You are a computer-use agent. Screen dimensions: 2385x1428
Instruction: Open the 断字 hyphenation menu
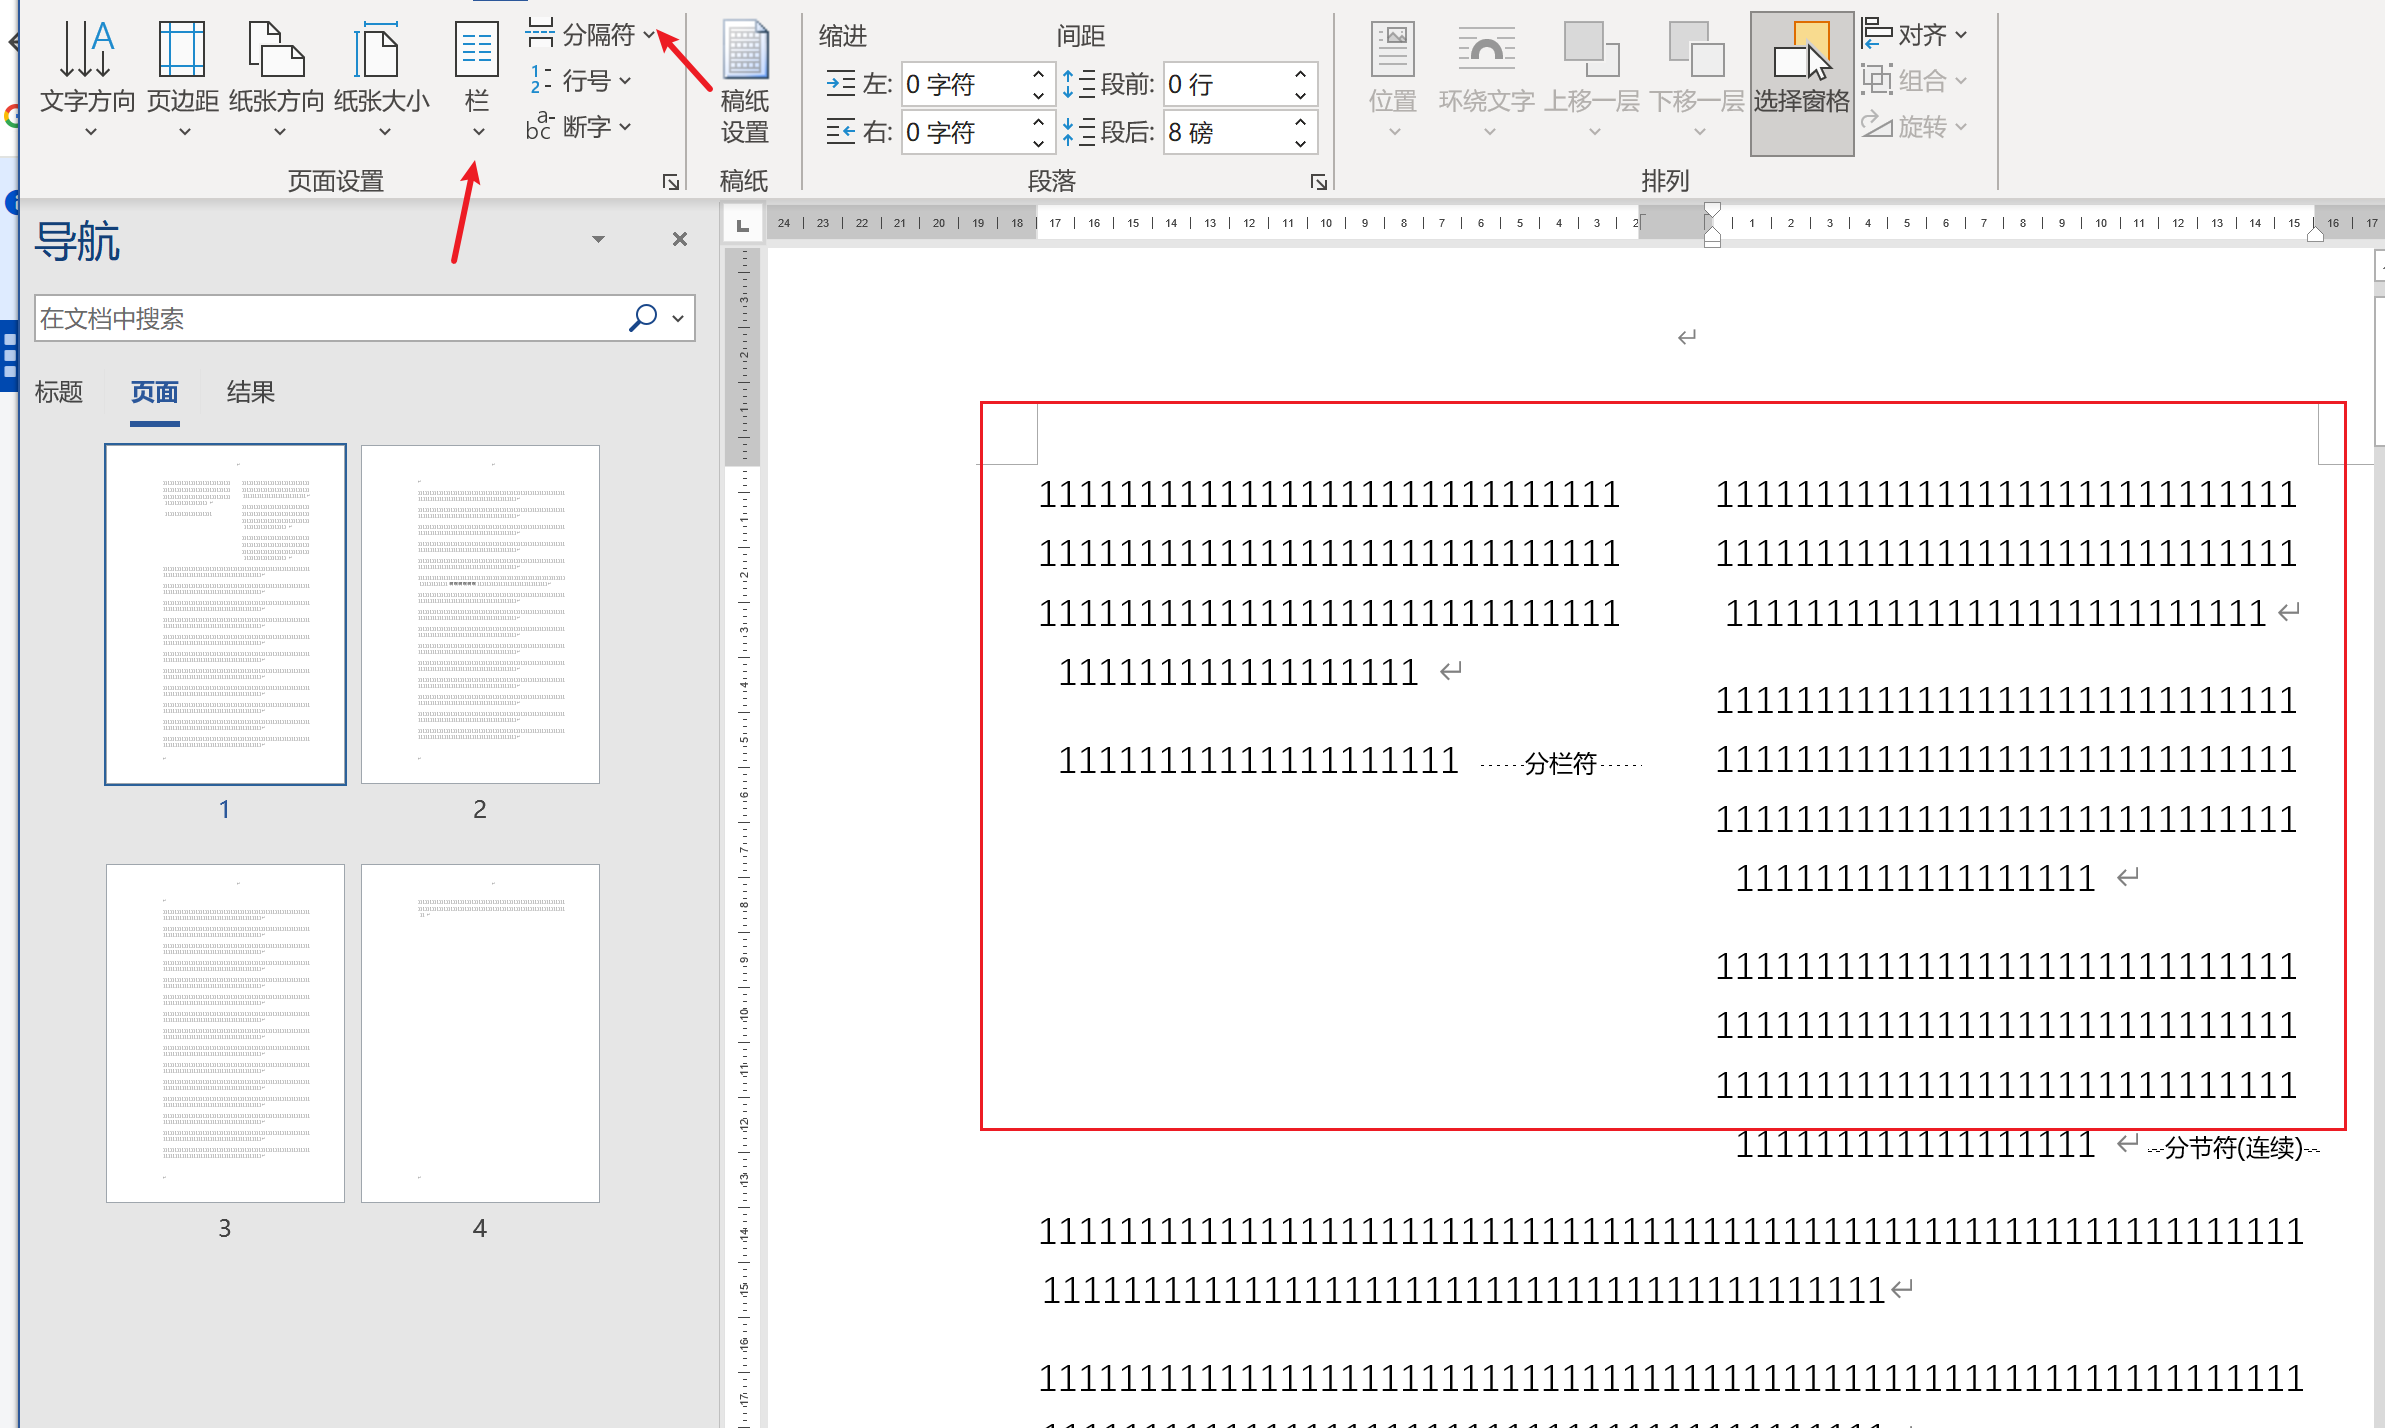[x=580, y=126]
